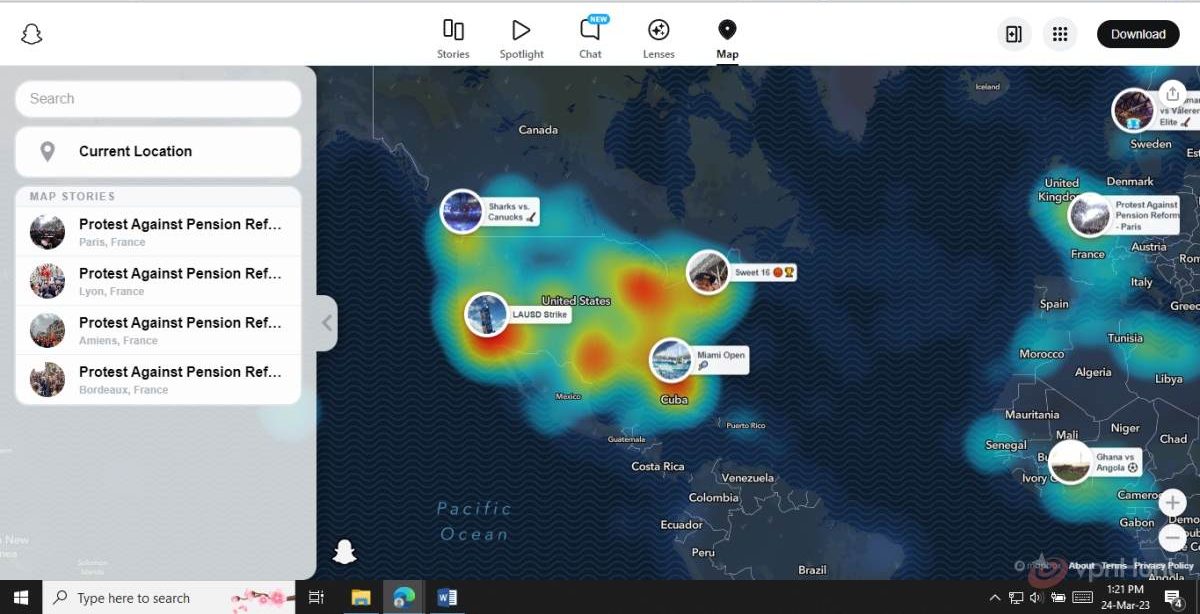Select the protest story titled for Bordeaux, France

(158, 379)
